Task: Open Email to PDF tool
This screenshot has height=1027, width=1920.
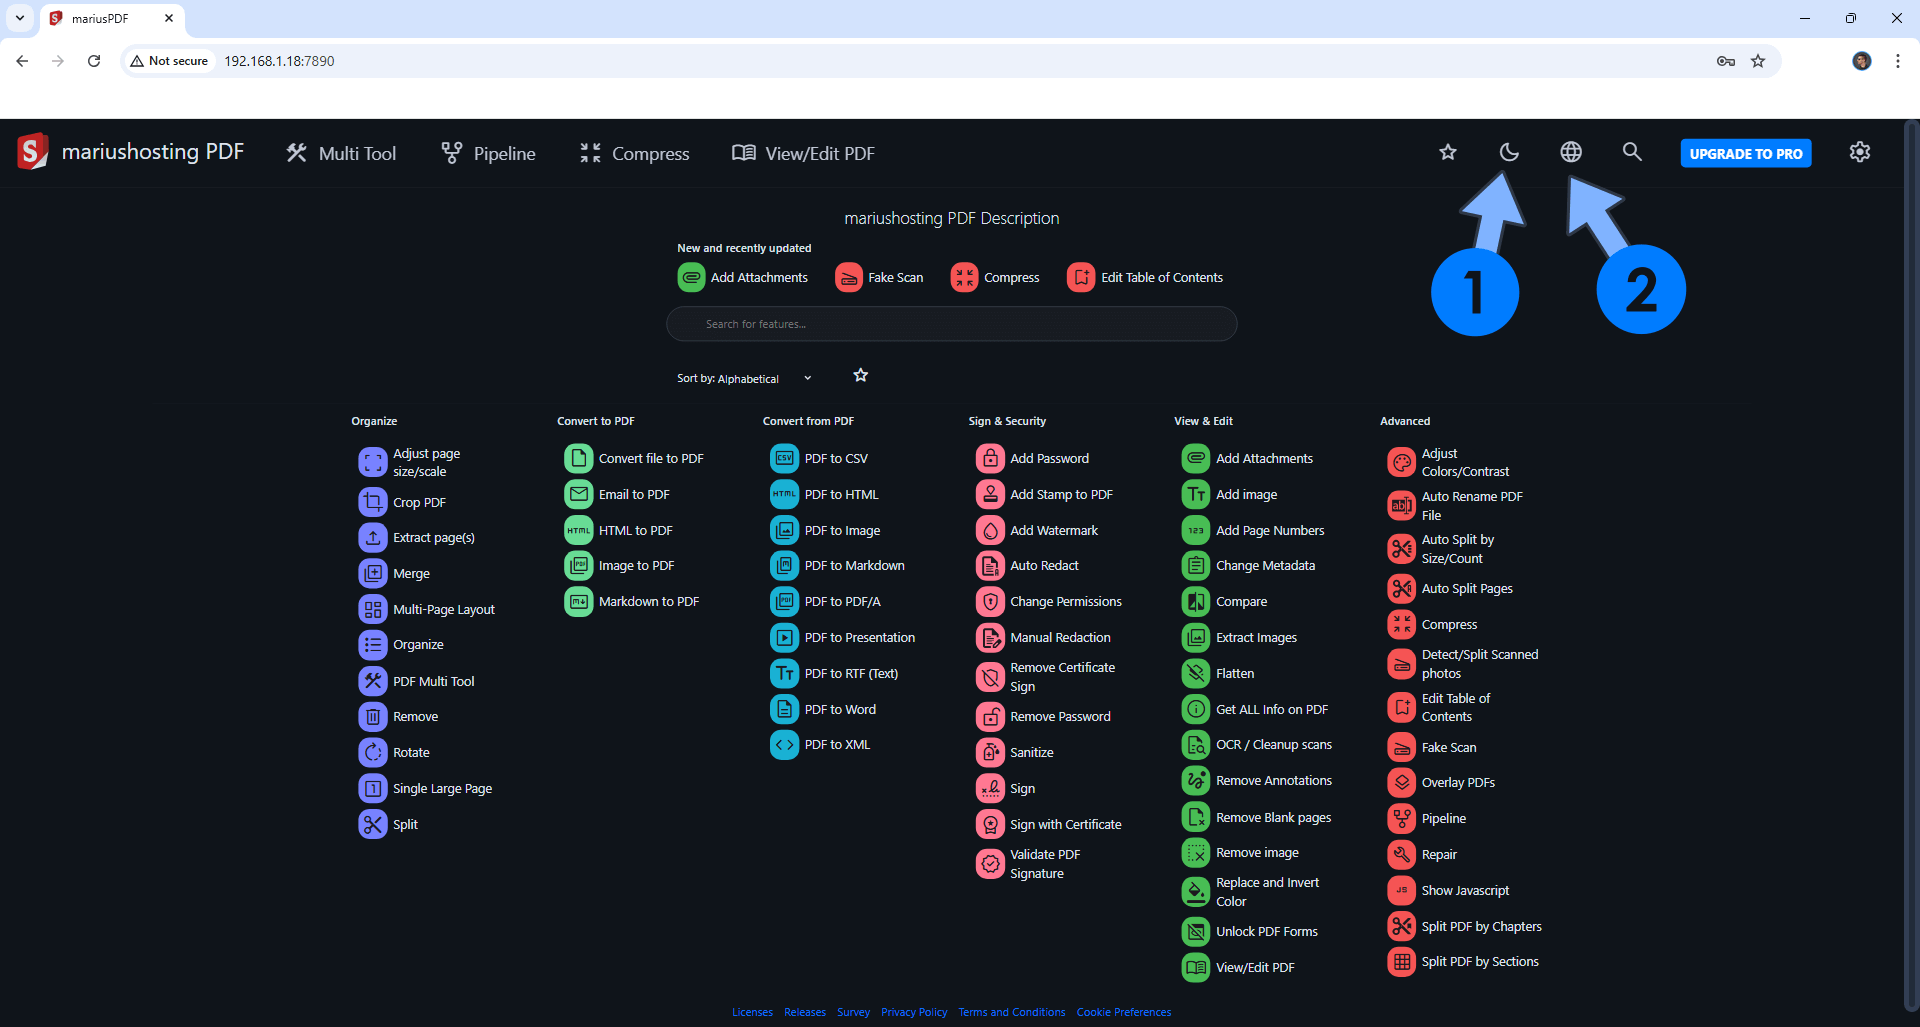Action: point(618,494)
